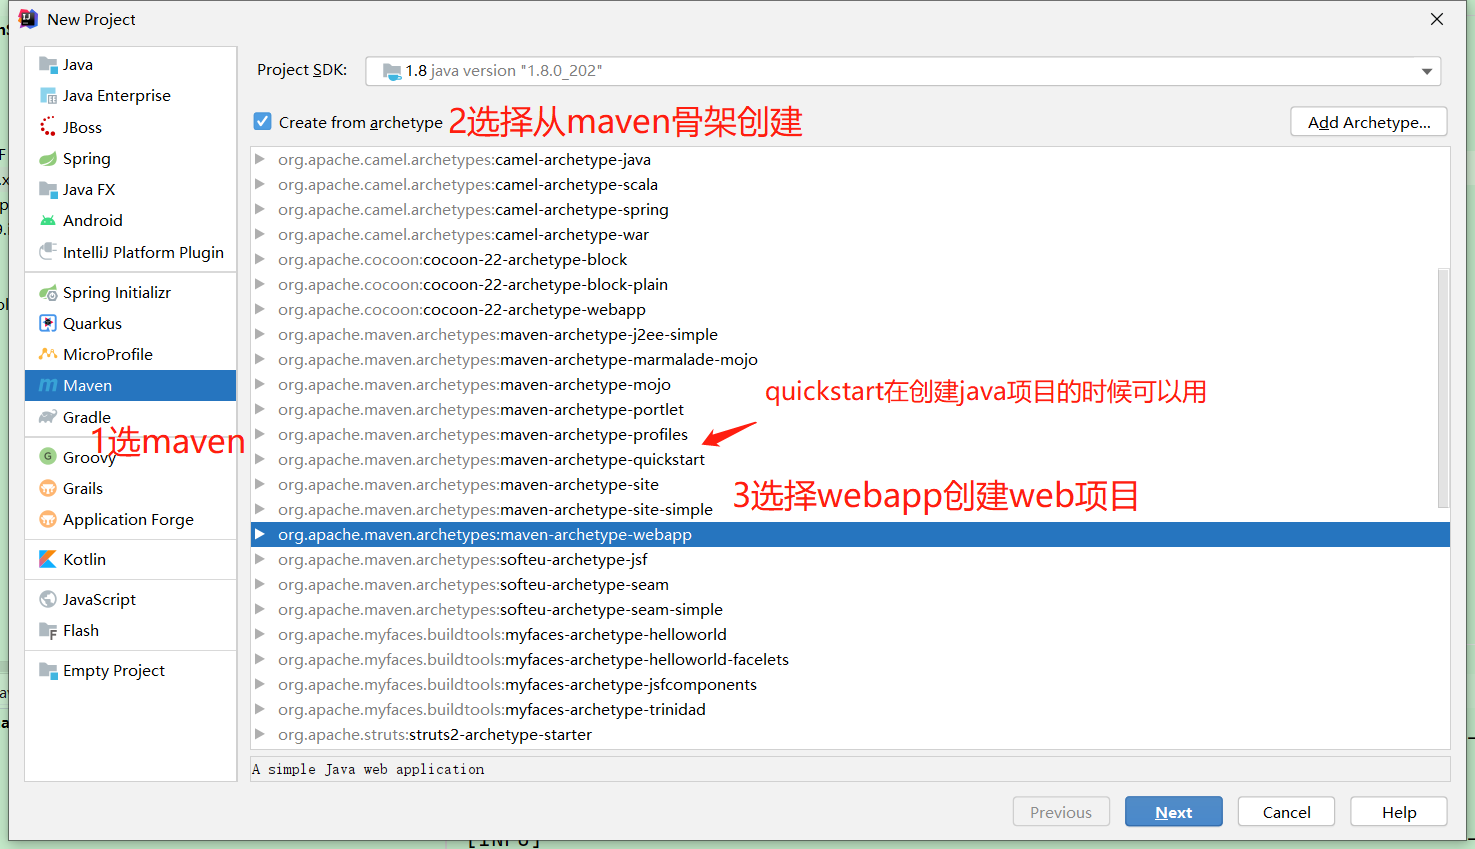Click the Application Forge icon
The width and height of the screenshot is (1475, 849).
[x=48, y=519]
